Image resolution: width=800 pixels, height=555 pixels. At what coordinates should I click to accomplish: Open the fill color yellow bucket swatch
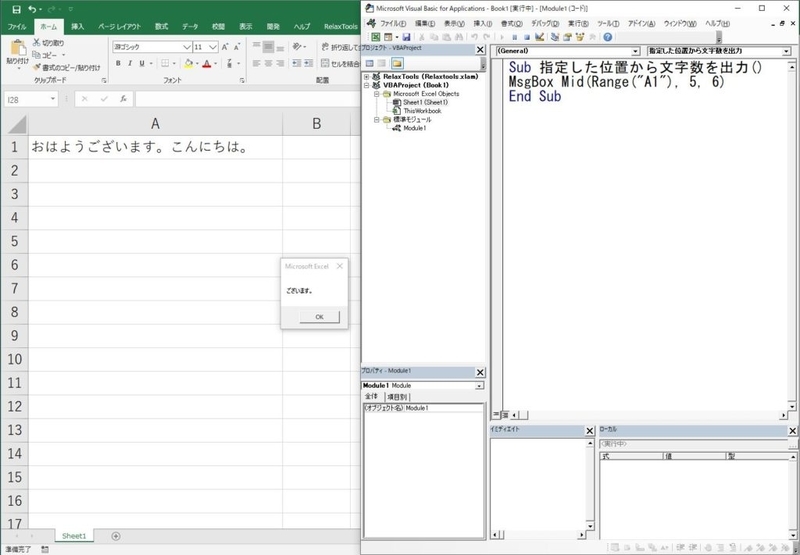pyautogui.click(x=189, y=63)
